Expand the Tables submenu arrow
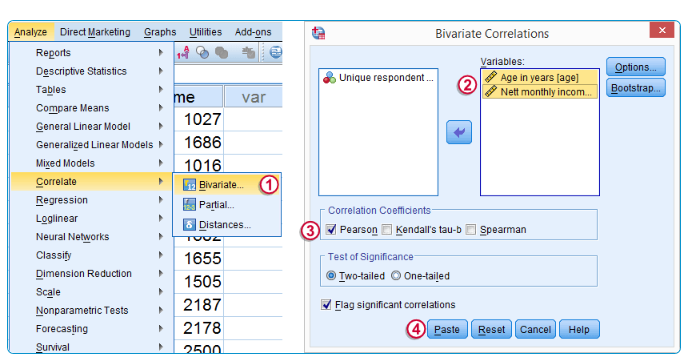The width and height of the screenshot is (689, 362). [160, 89]
